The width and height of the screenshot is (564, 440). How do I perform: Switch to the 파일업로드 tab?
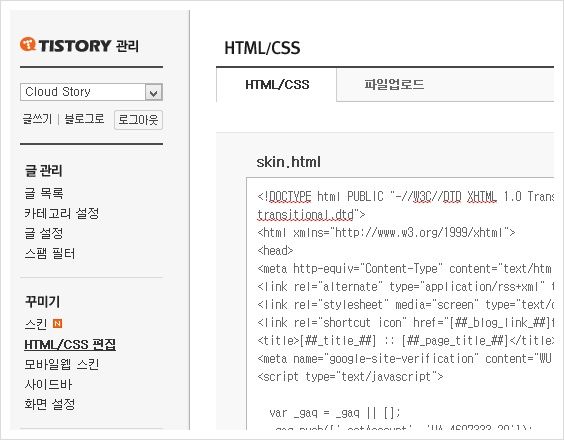coord(394,85)
